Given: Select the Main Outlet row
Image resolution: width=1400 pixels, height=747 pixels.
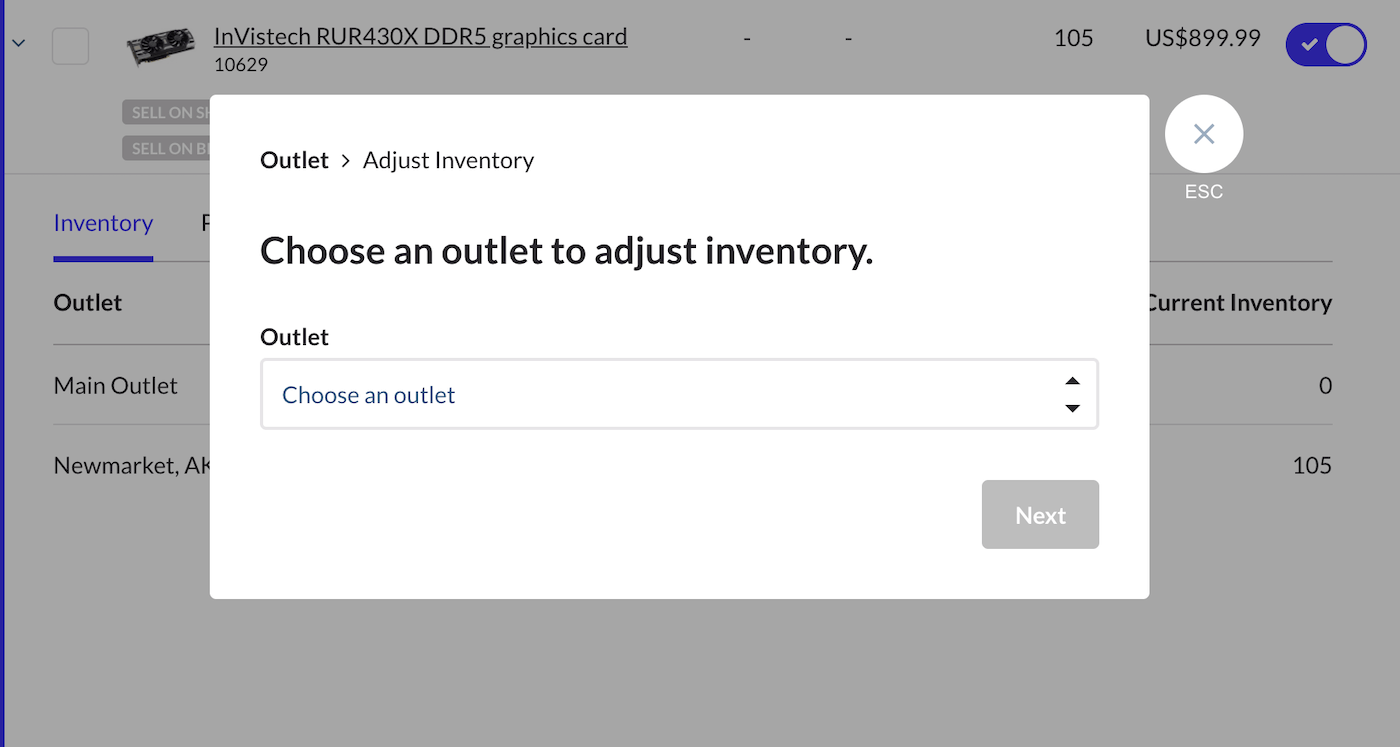Looking at the screenshot, I should pos(116,386).
